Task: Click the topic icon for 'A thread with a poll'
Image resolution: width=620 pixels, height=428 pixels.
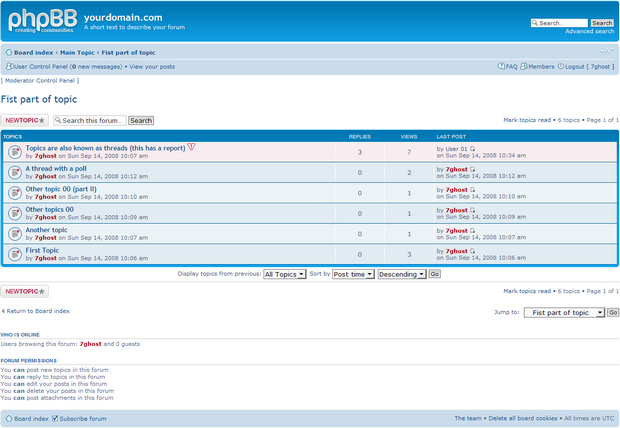Action: pos(15,172)
